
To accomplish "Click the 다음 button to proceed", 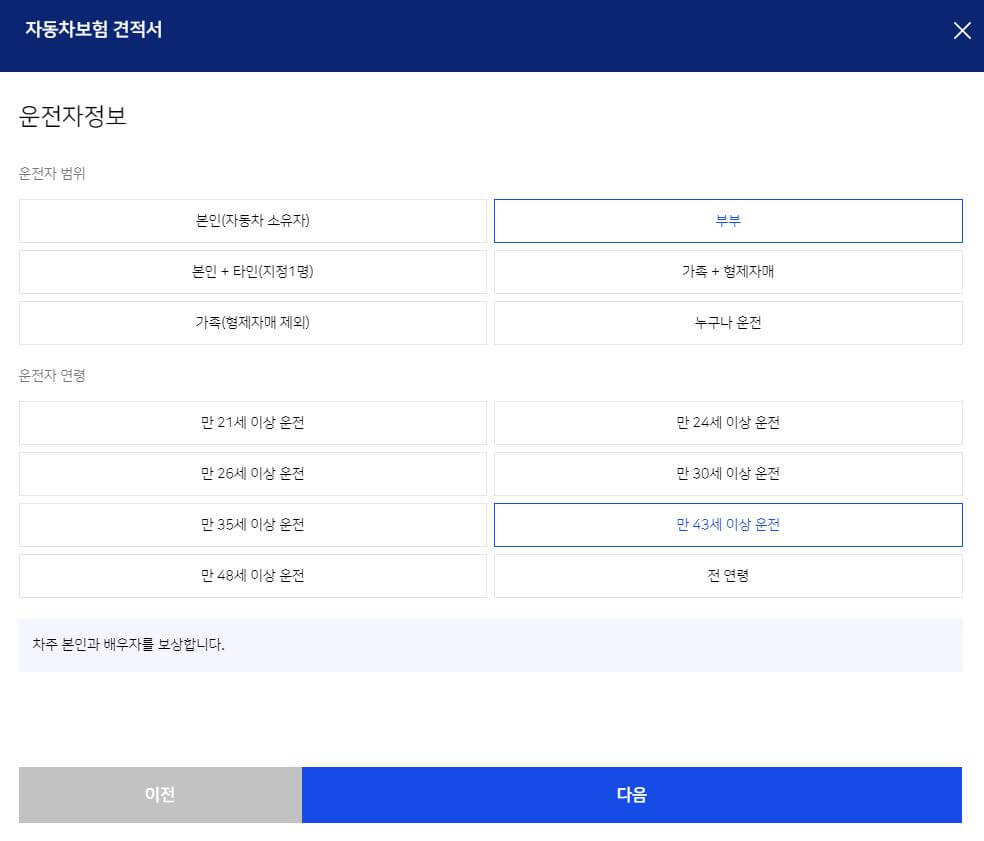I will coord(633,794).
